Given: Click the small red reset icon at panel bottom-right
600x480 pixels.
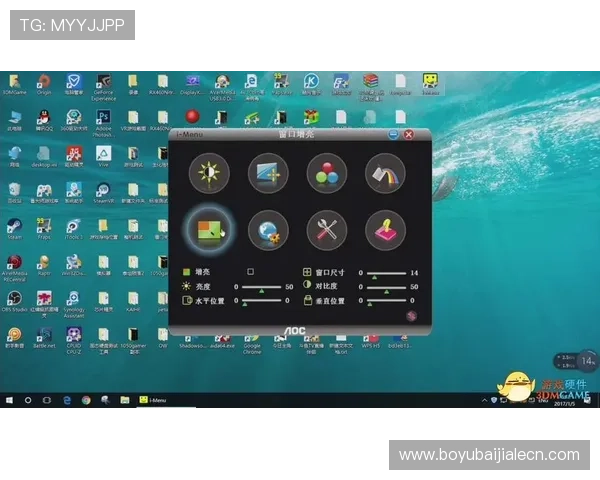Looking at the screenshot, I should tap(411, 317).
